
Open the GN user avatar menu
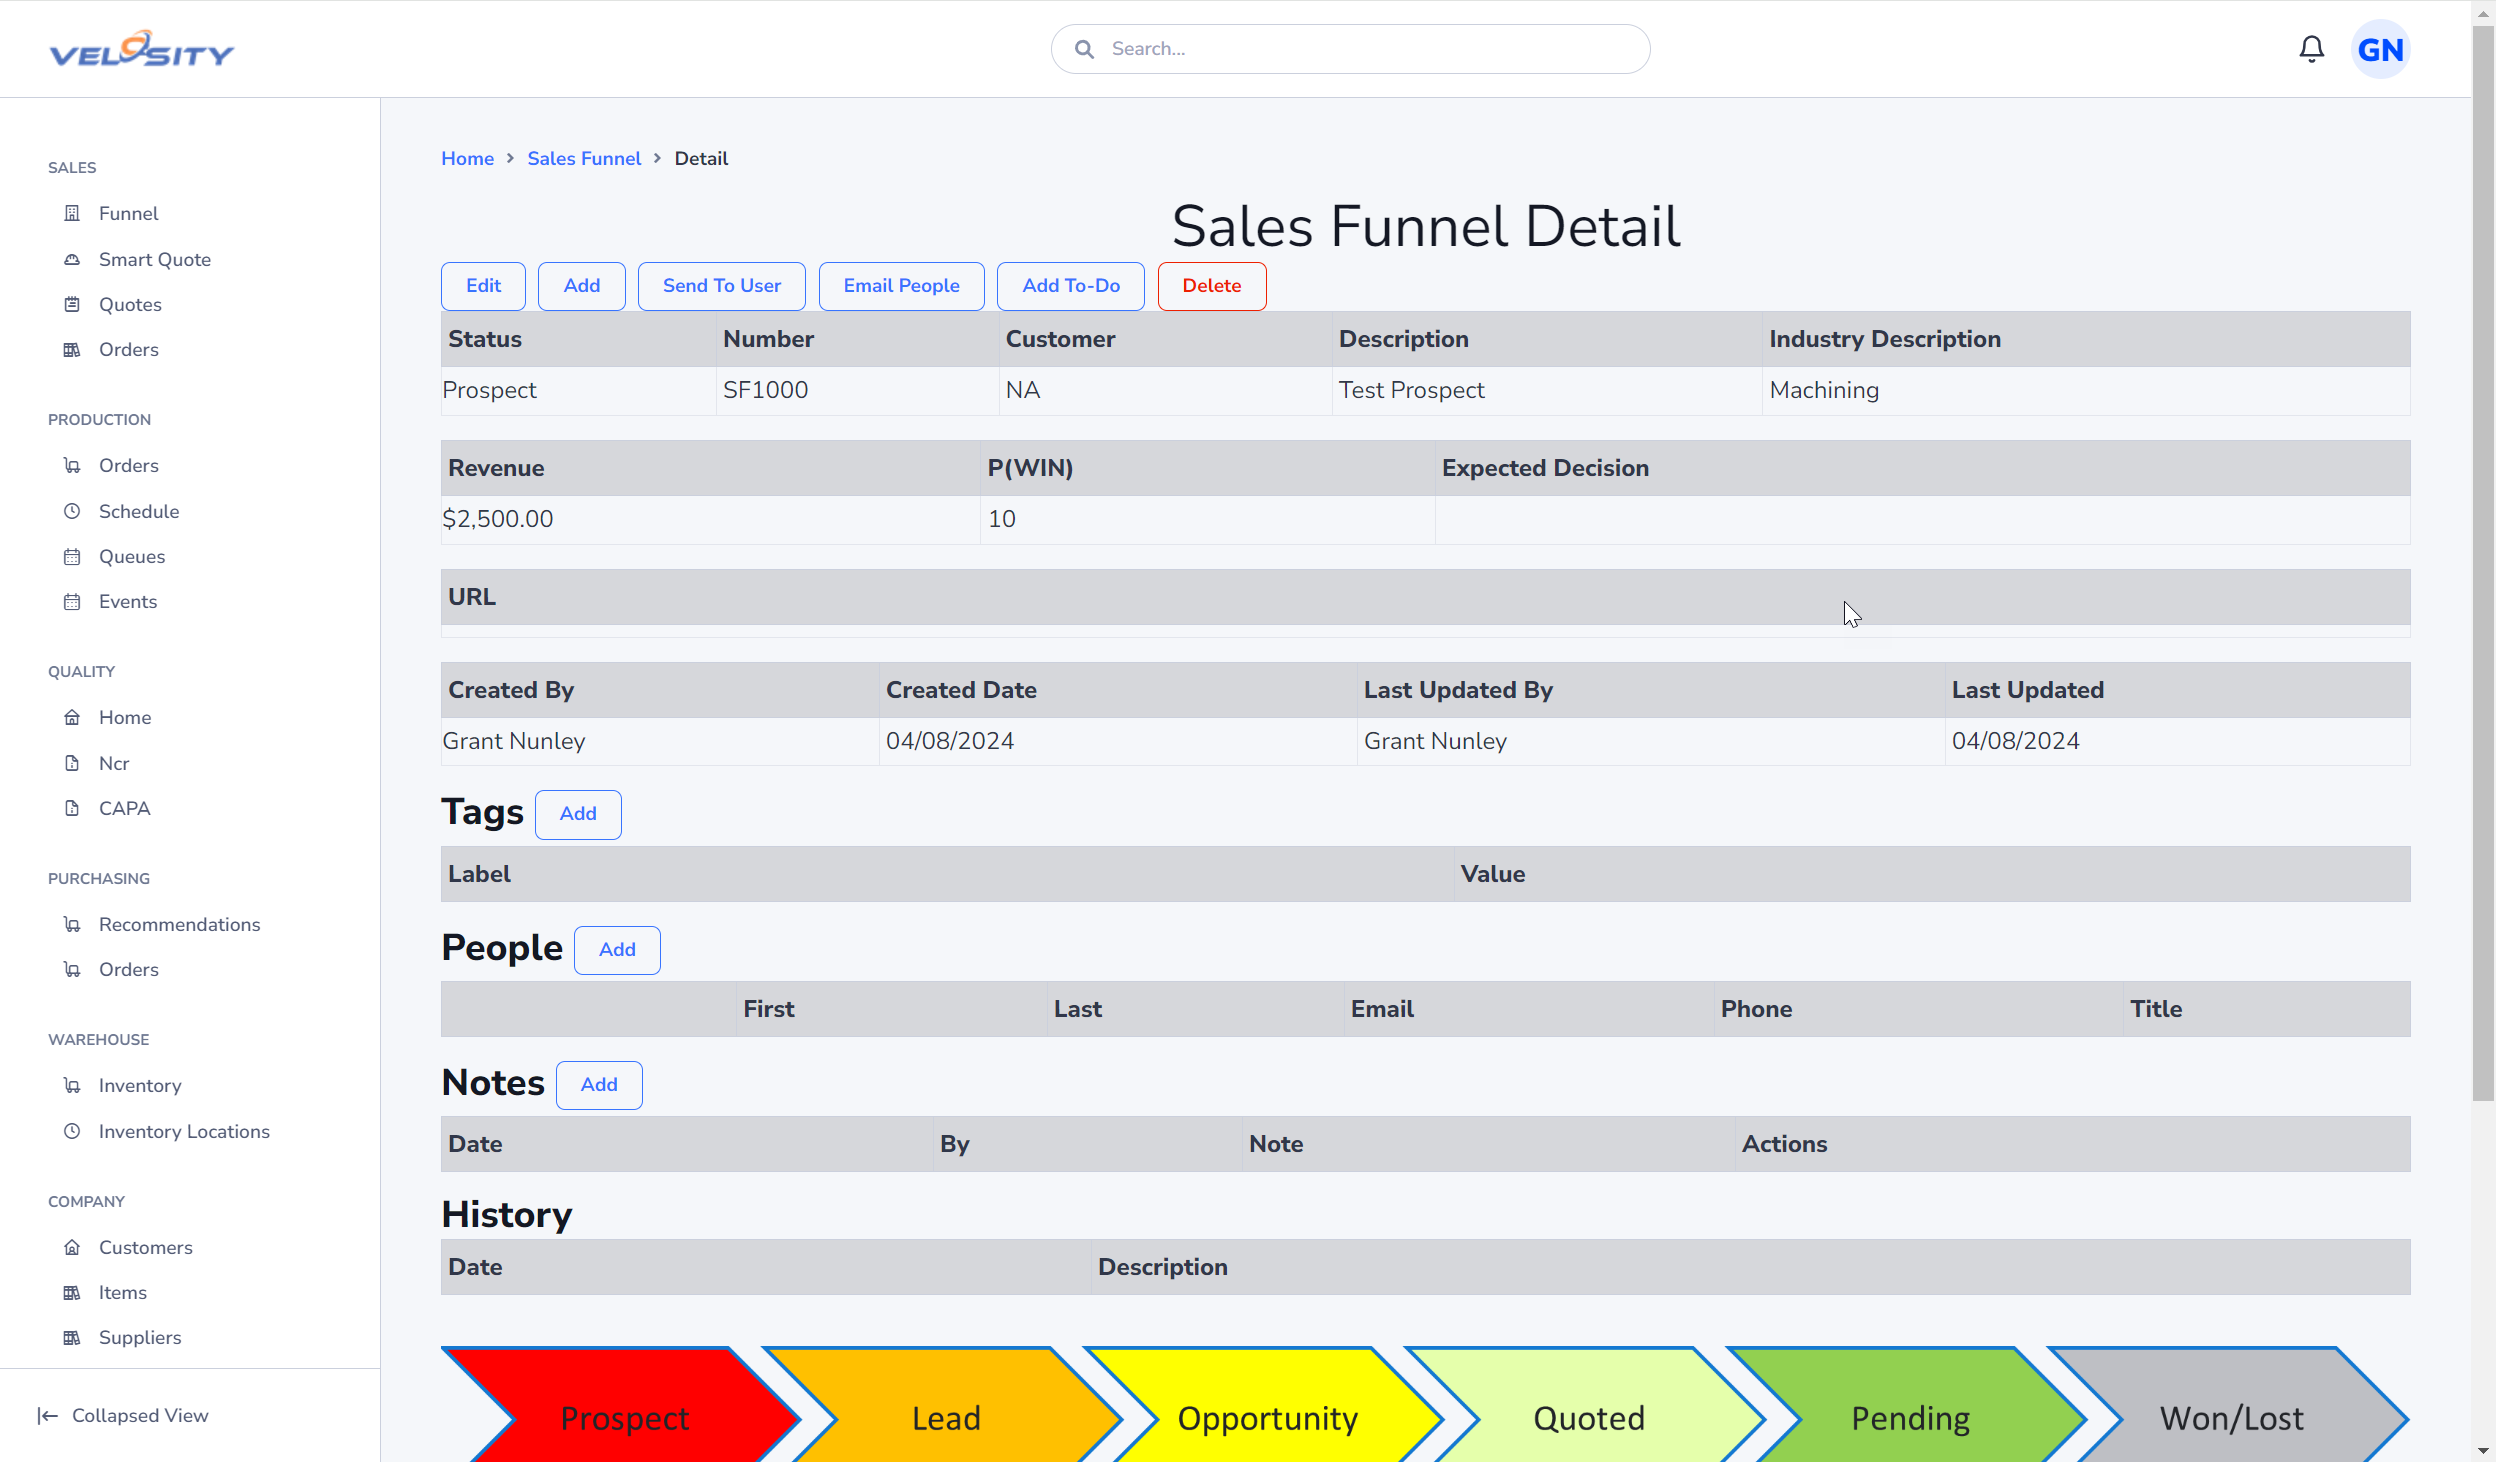(x=2380, y=49)
